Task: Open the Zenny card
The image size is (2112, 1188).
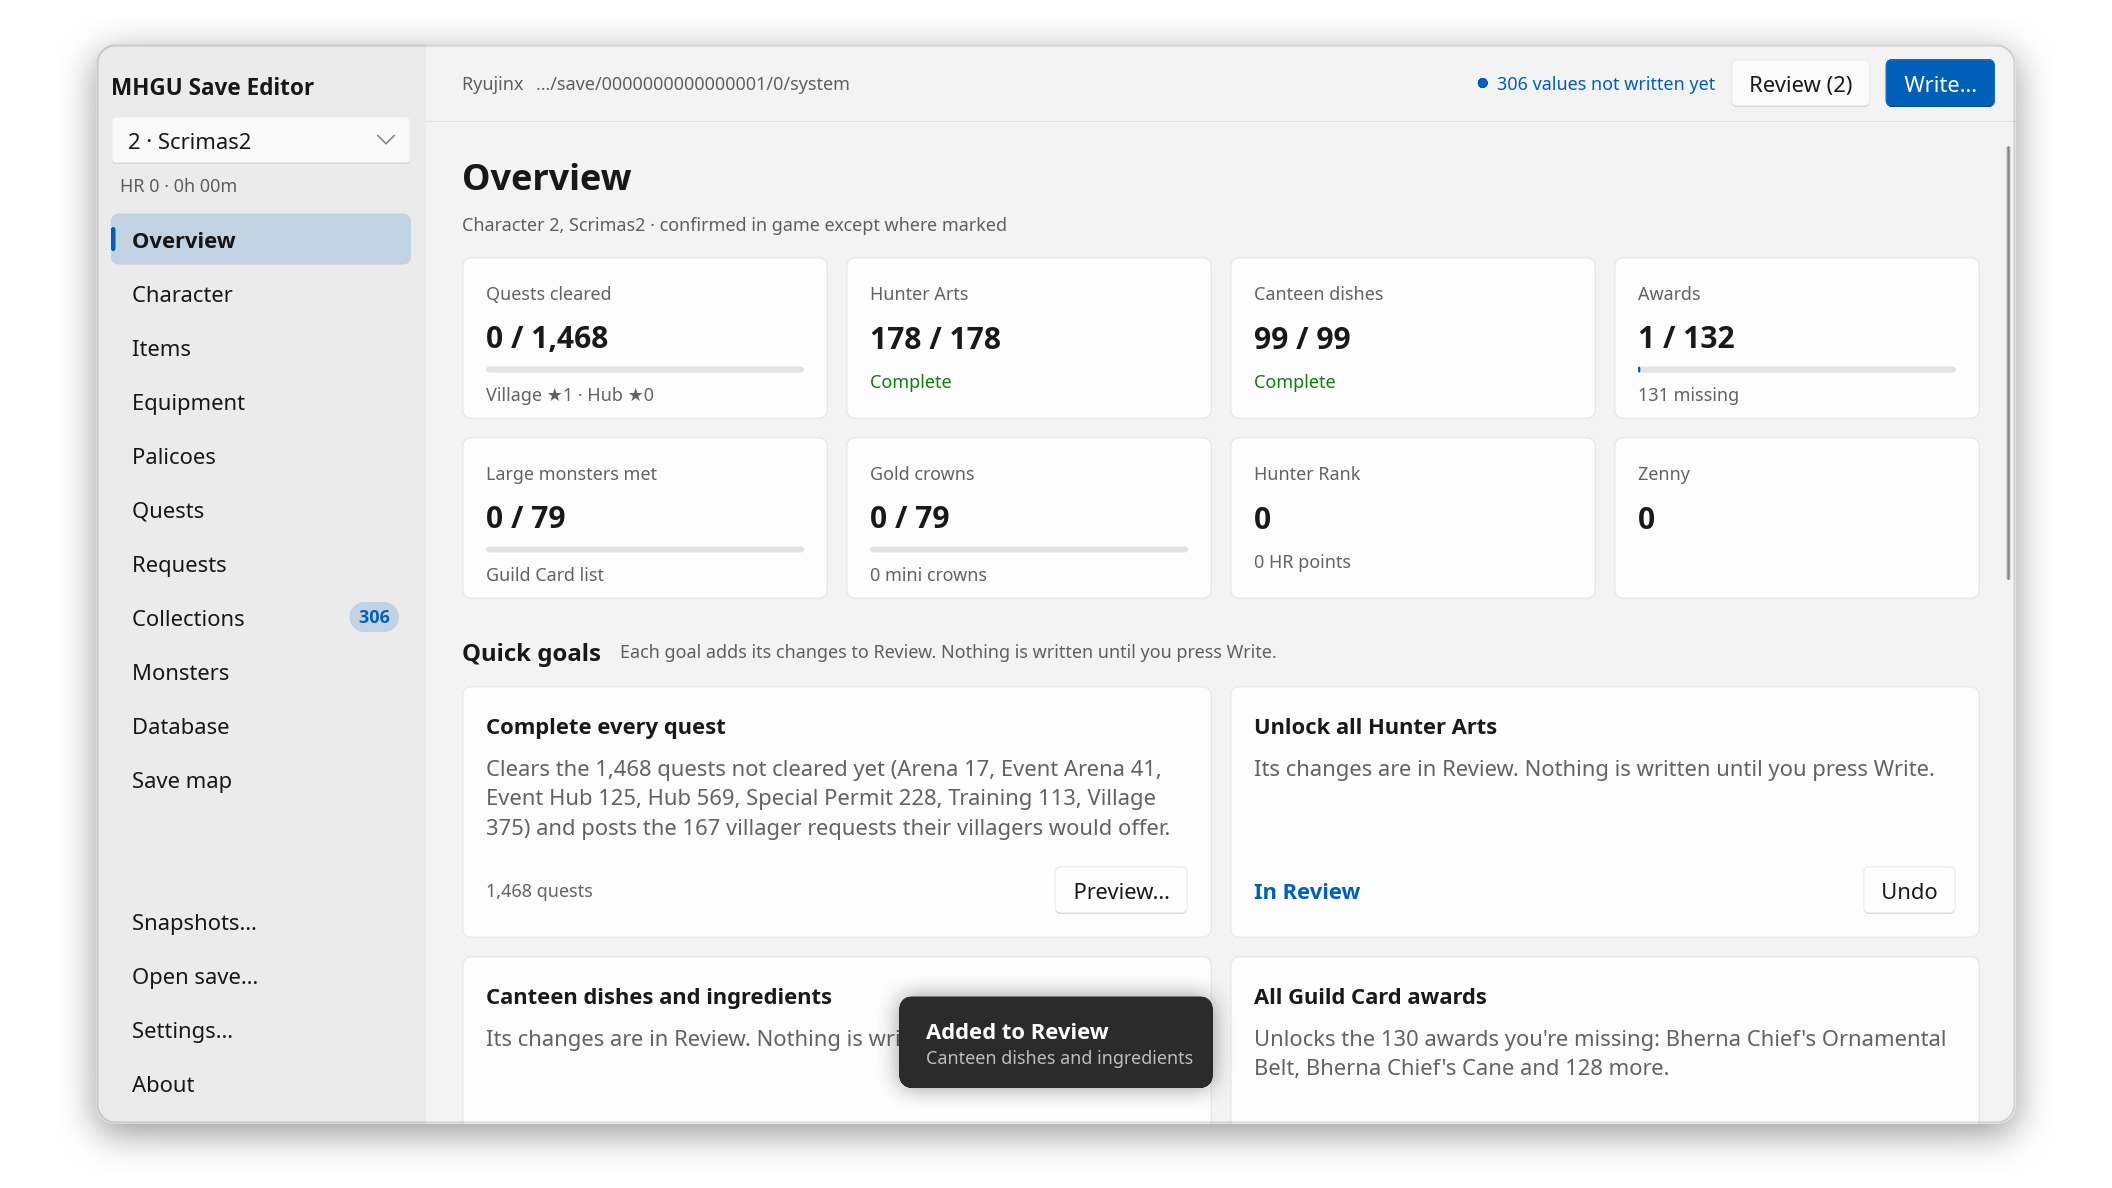Action: [1796, 518]
